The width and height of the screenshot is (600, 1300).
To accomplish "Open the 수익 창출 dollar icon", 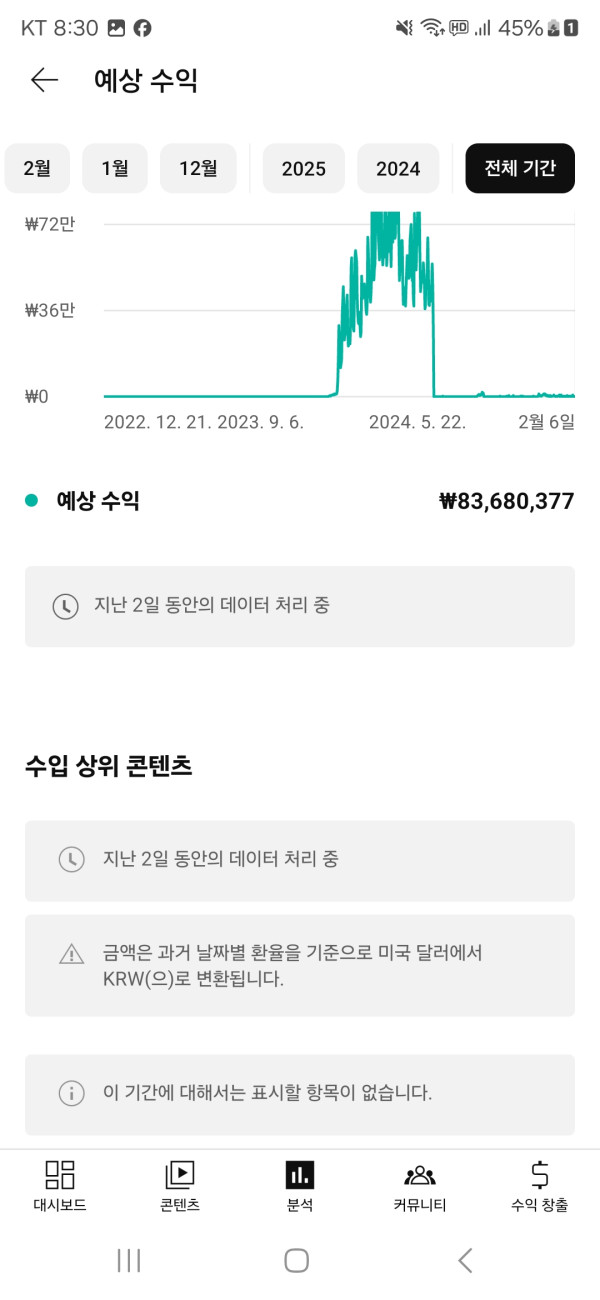I will [540, 1174].
